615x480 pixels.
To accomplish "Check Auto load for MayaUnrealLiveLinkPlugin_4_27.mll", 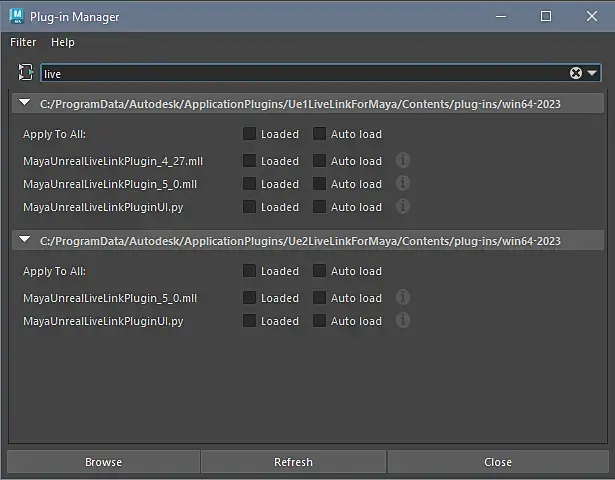I will pyautogui.click(x=319, y=161).
